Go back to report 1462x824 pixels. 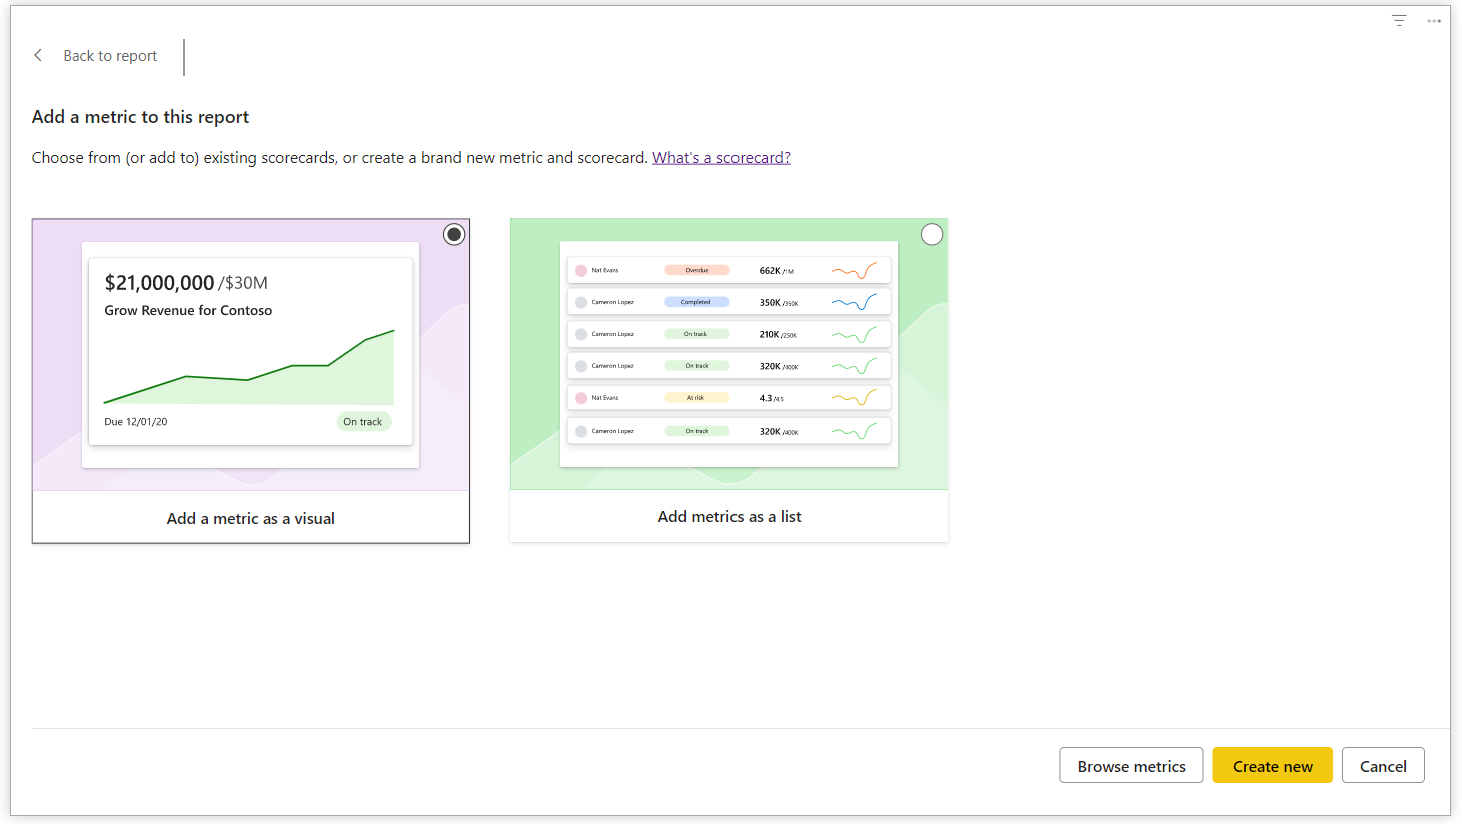pyautogui.click(x=110, y=56)
